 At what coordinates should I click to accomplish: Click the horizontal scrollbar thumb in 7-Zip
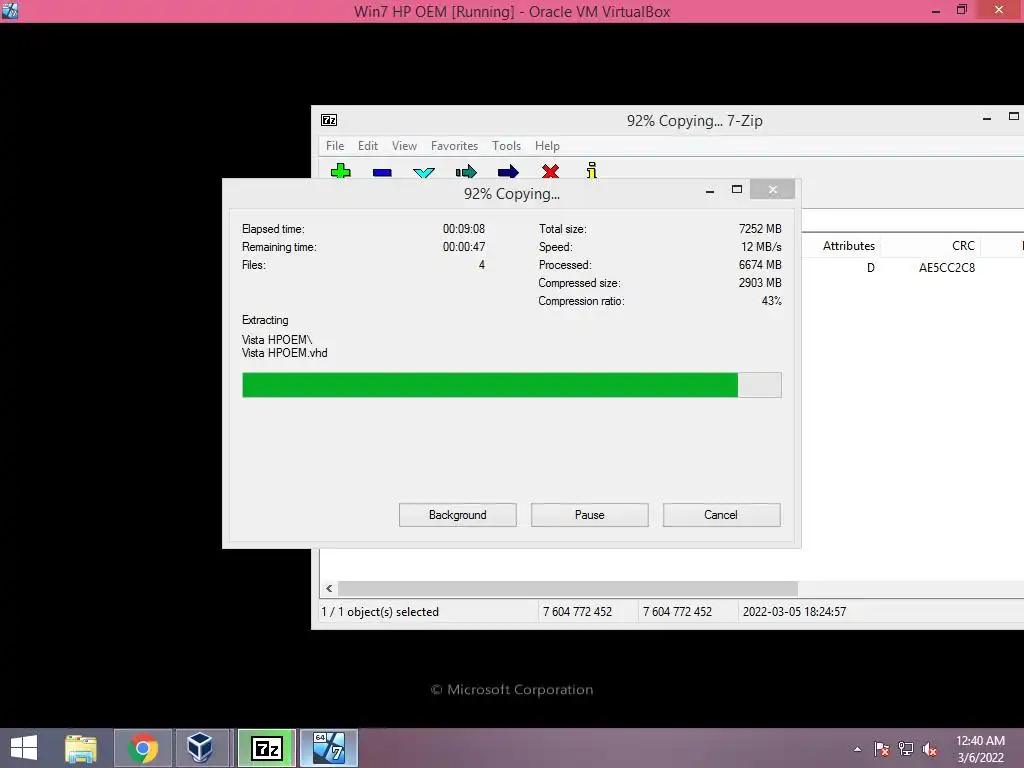point(568,588)
